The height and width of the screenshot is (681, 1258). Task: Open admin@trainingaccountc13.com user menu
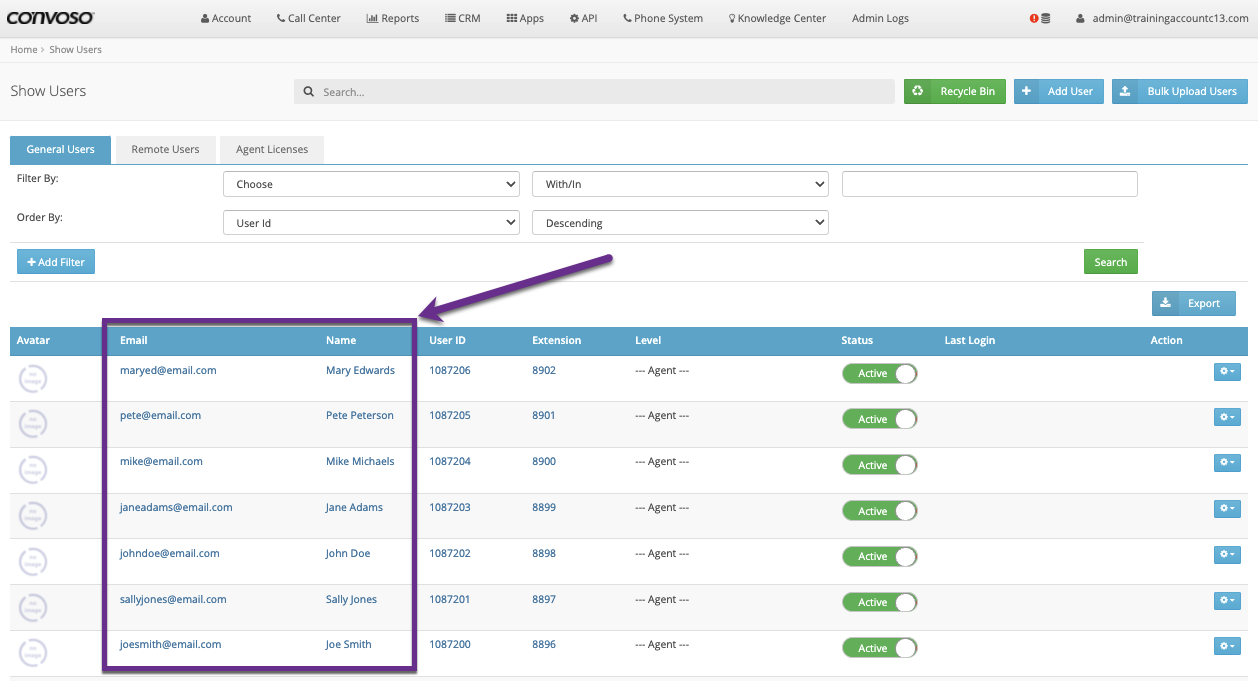[x=1162, y=18]
